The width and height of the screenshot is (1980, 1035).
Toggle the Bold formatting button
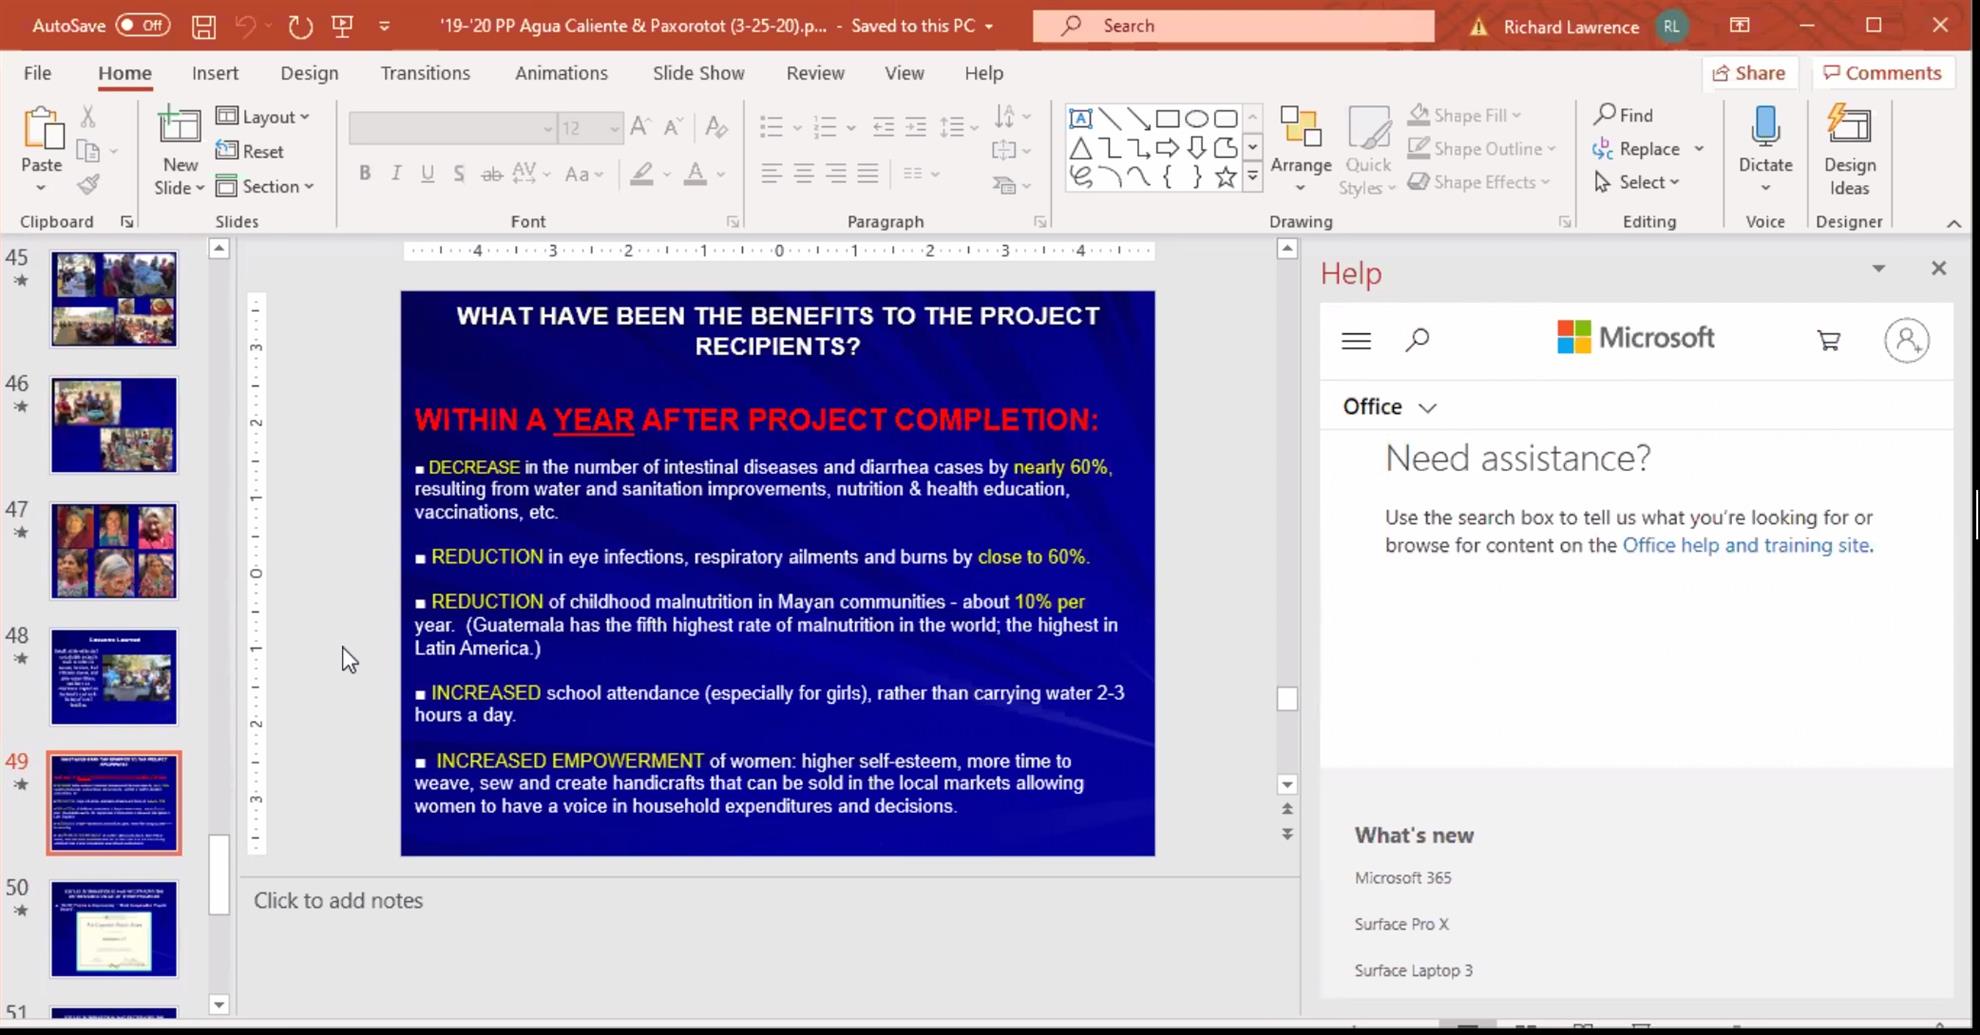pos(365,174)
